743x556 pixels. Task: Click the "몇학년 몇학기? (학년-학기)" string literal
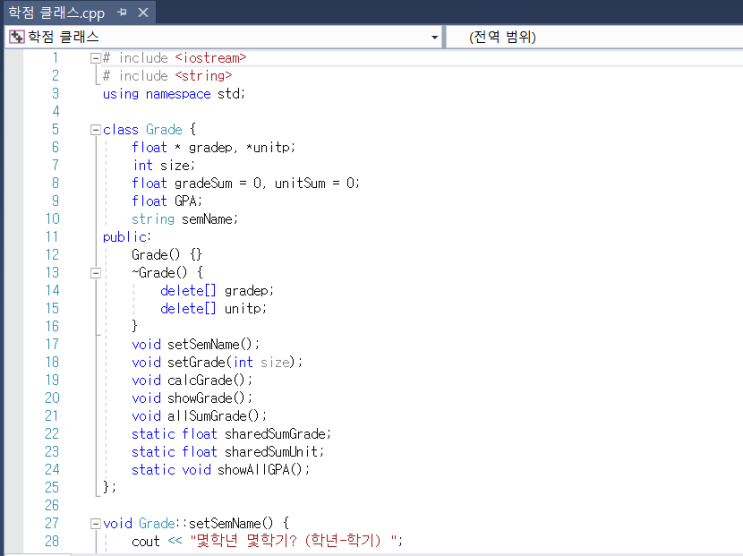tap(292, 541)
